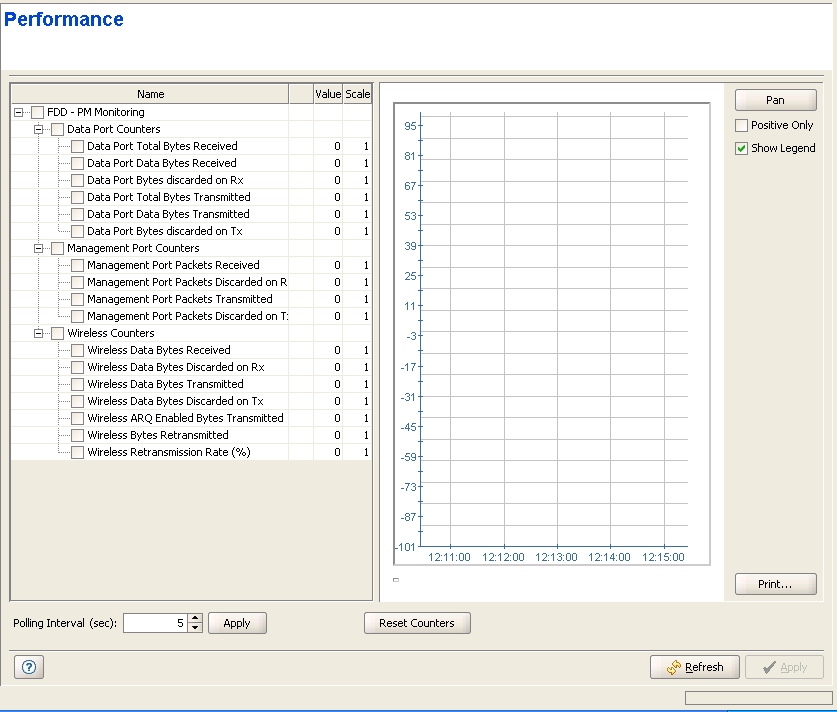This screenshot has height=712, width=837.
Task: Open the Print dialog button
Action: click(x=775, y=584)
